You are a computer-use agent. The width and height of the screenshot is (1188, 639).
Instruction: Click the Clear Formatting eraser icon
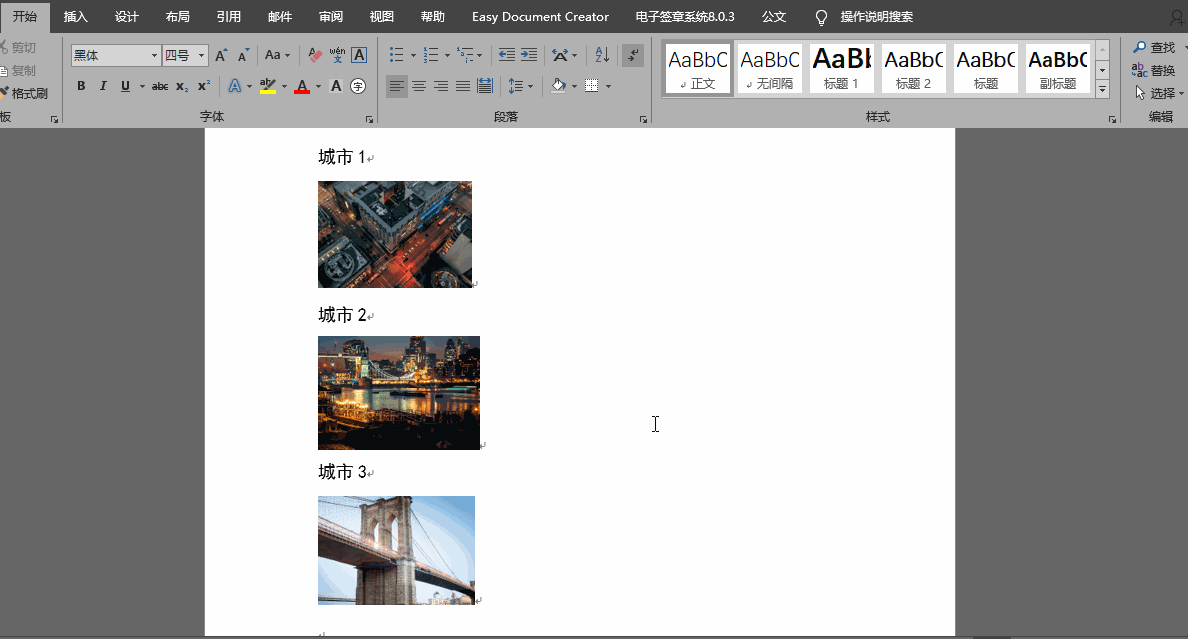pos(315,55)
